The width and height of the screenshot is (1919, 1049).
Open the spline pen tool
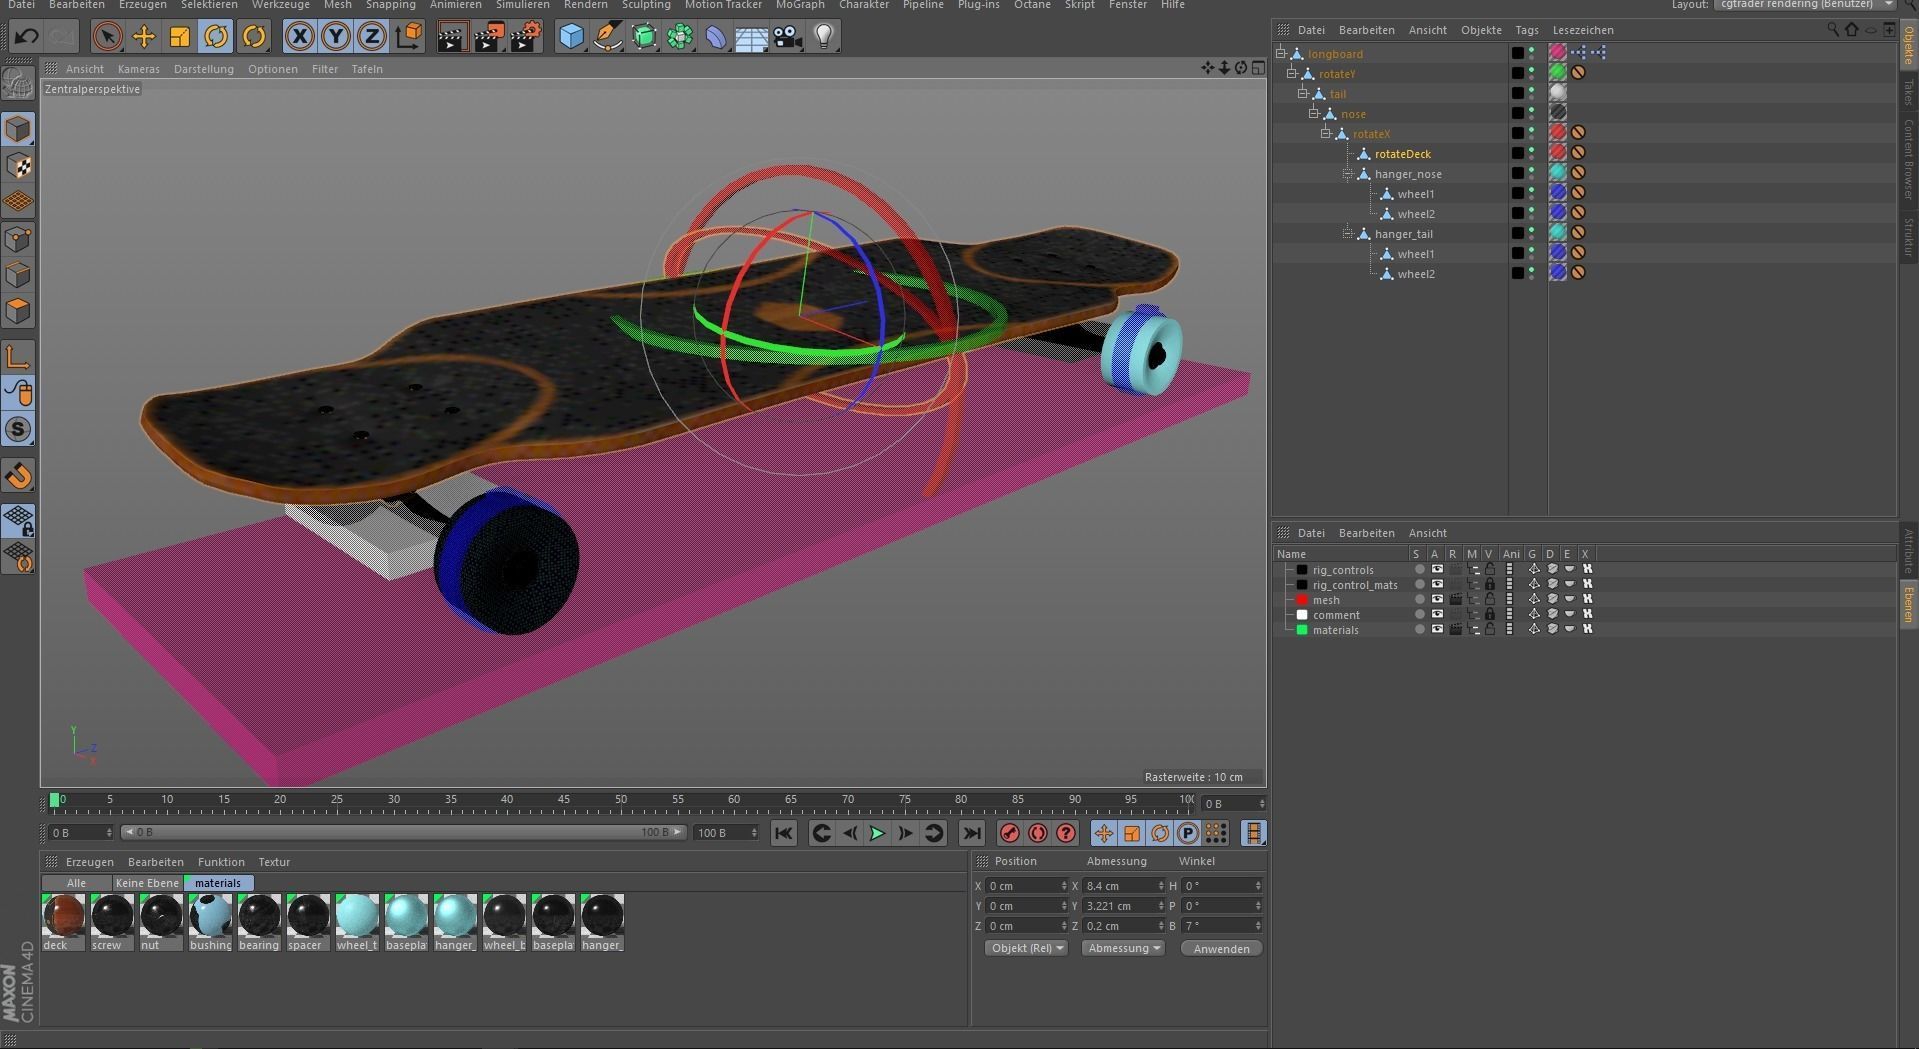pos(607,37)
